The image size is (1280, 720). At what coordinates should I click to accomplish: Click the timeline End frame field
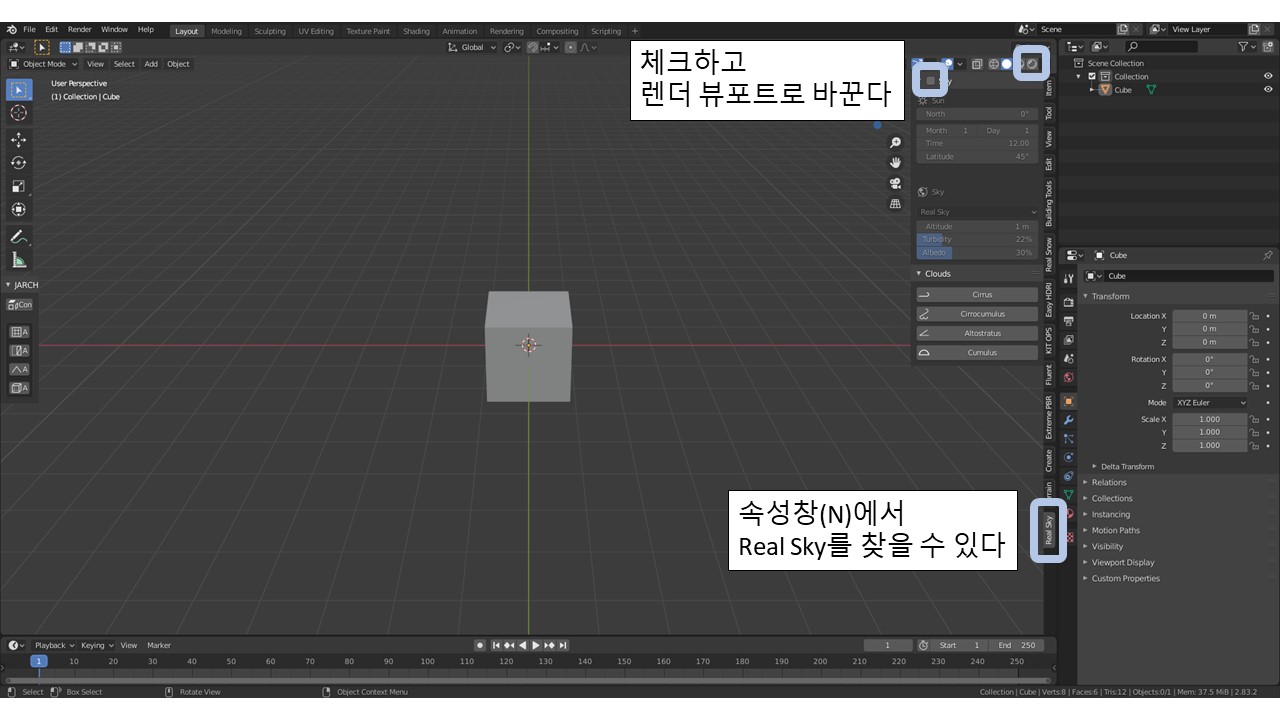click(x=1018, y=645)
